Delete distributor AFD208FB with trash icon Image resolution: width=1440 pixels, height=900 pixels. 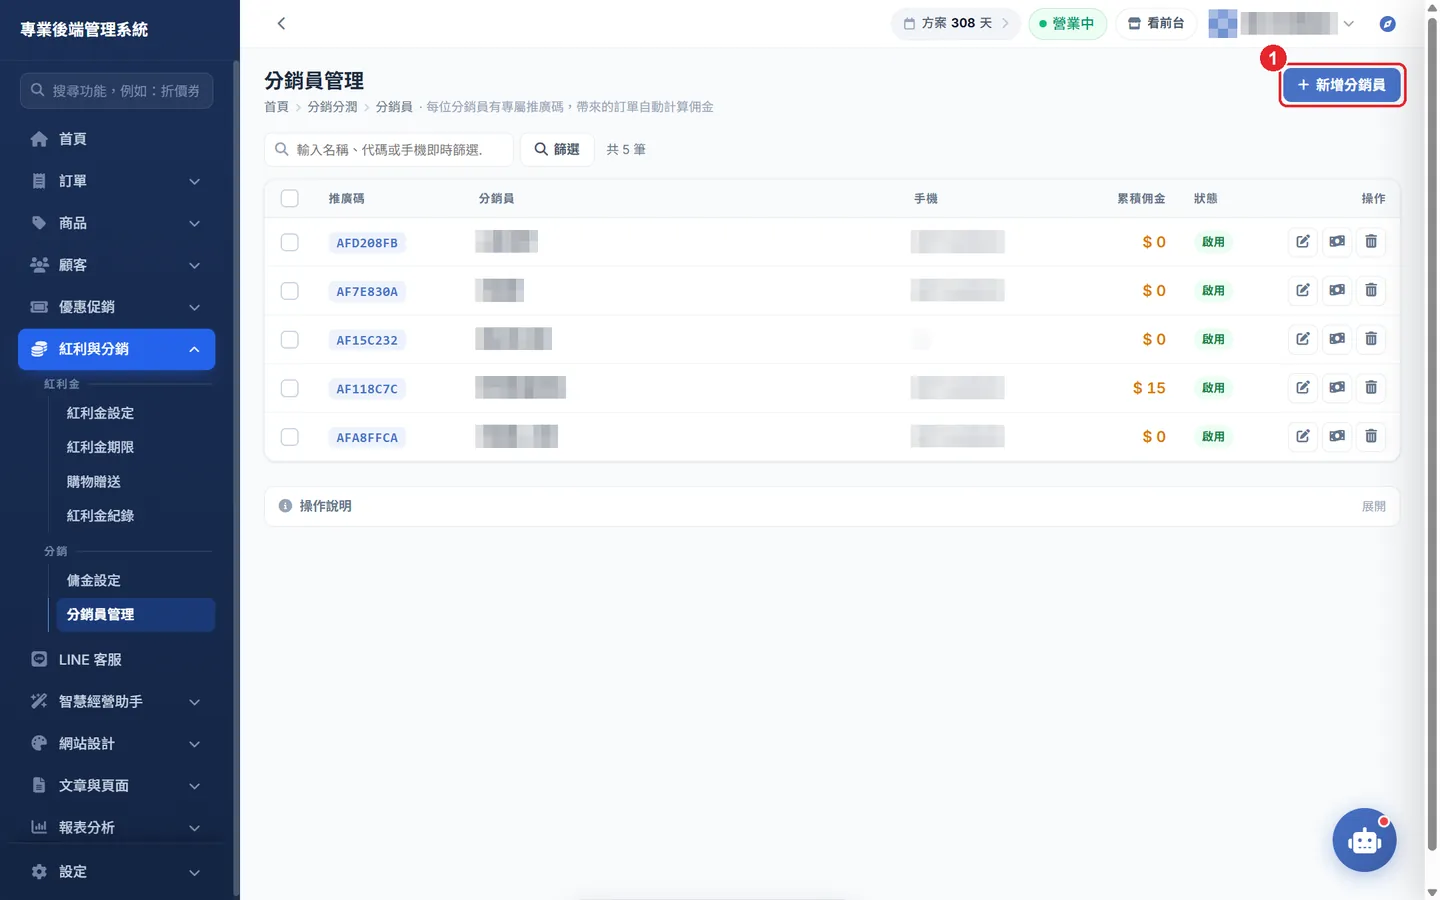point(1371,241)
